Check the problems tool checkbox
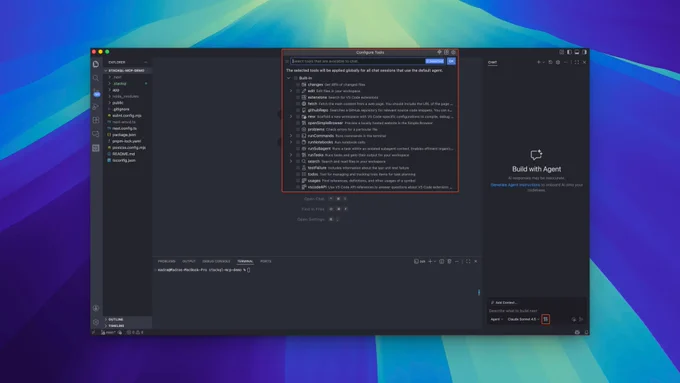Screen dimensions: 680x383 [298, 129]
